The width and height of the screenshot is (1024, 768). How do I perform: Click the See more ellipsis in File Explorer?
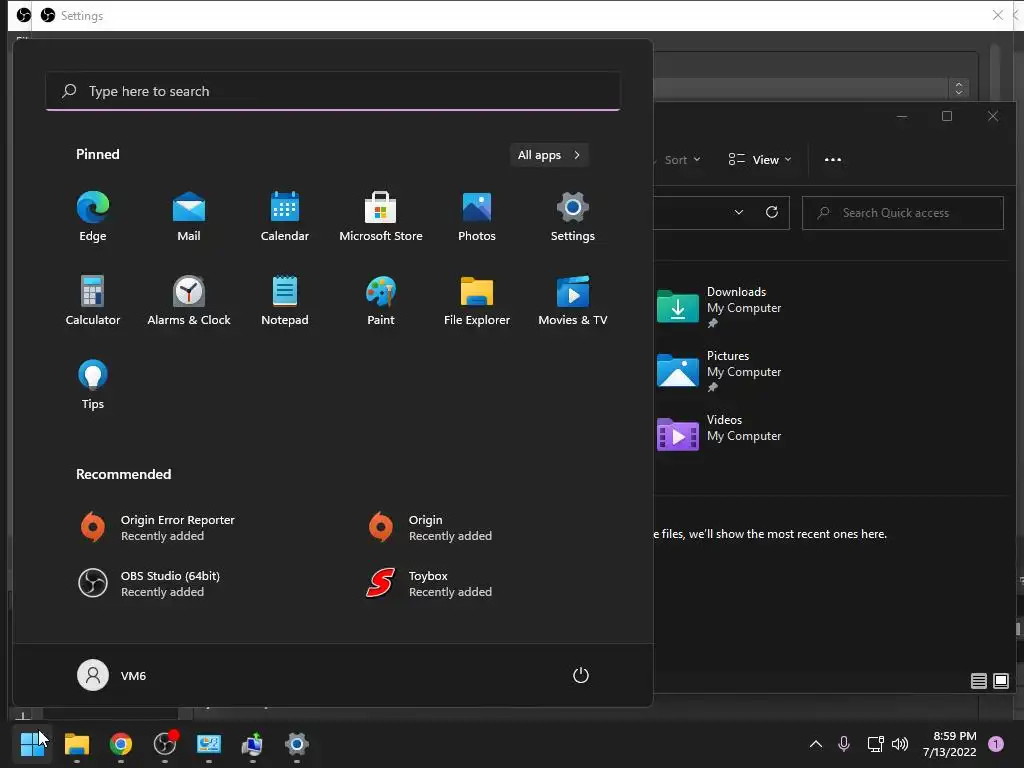pyautogui.click(x=833, y=160)
